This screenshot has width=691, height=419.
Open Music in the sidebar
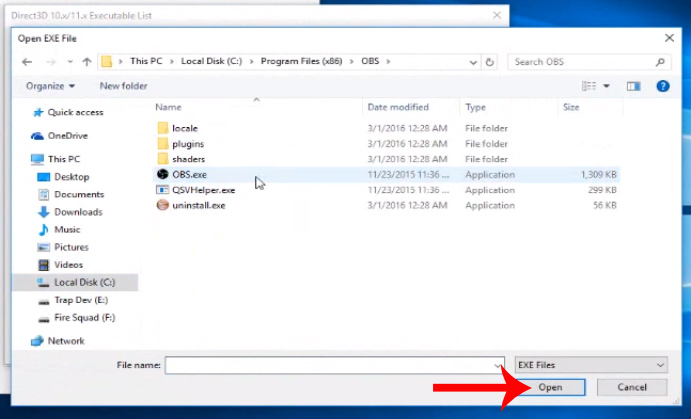(59, 230)
